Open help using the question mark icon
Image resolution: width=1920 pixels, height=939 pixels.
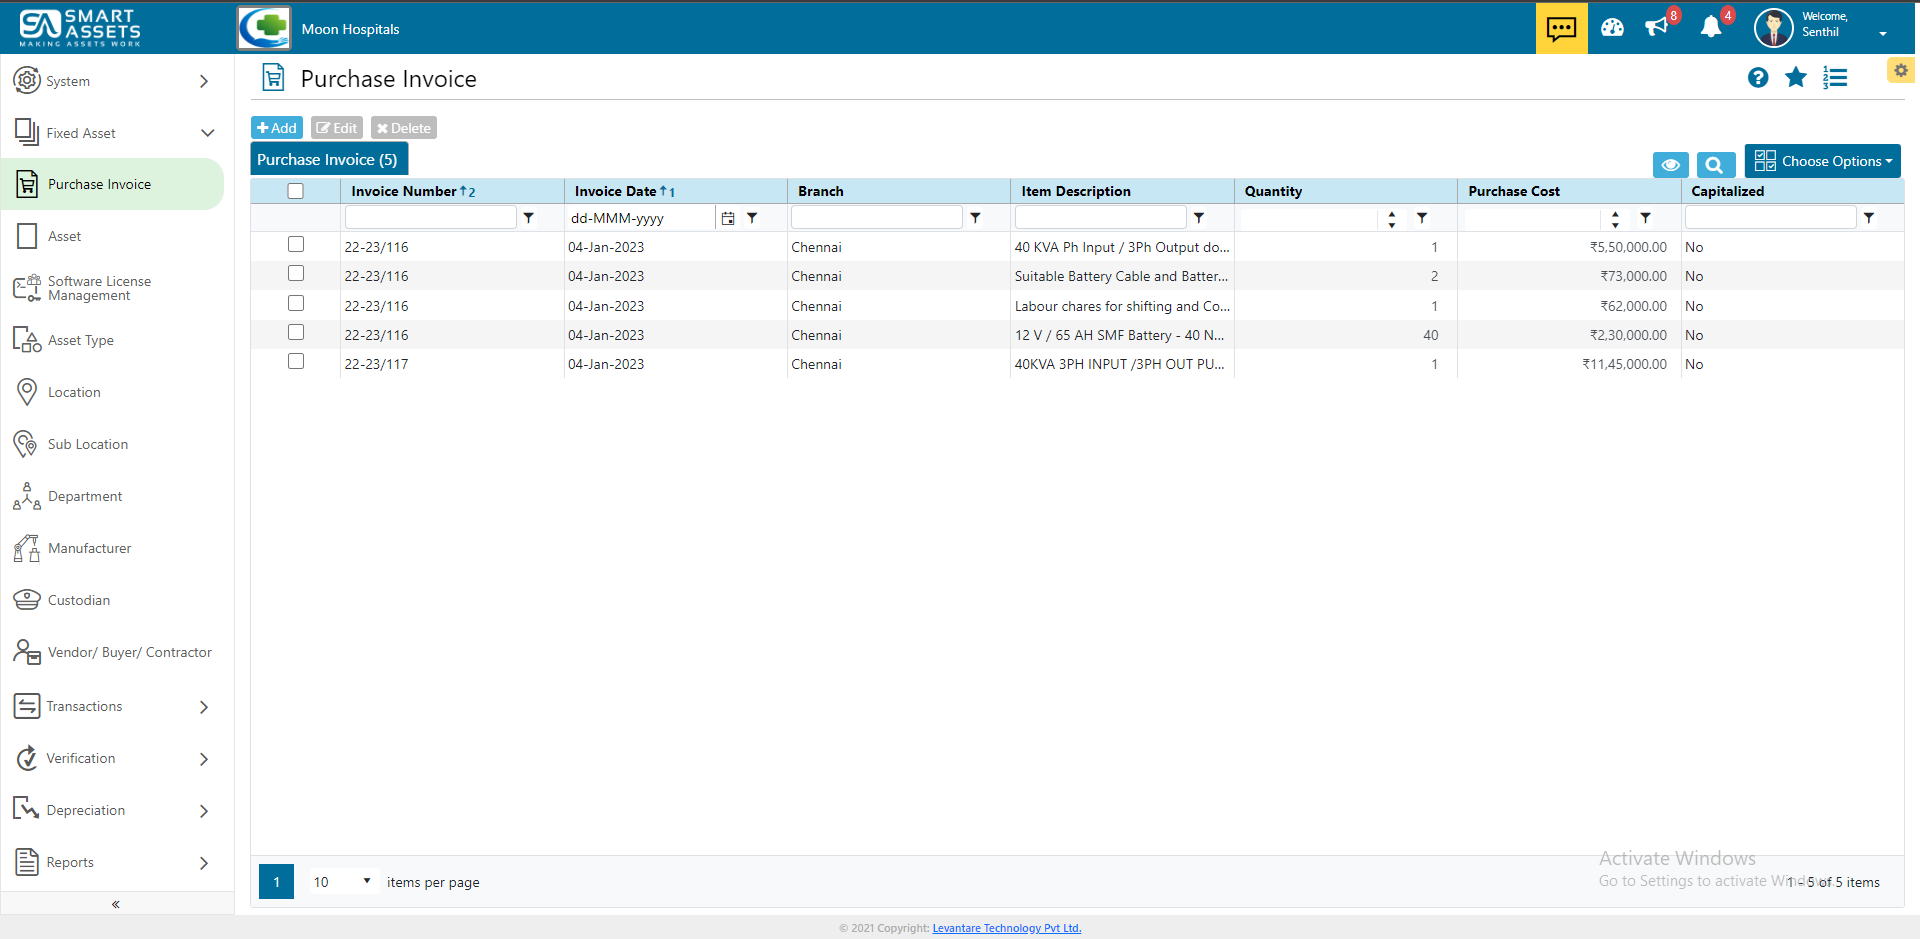(1758, 77)
